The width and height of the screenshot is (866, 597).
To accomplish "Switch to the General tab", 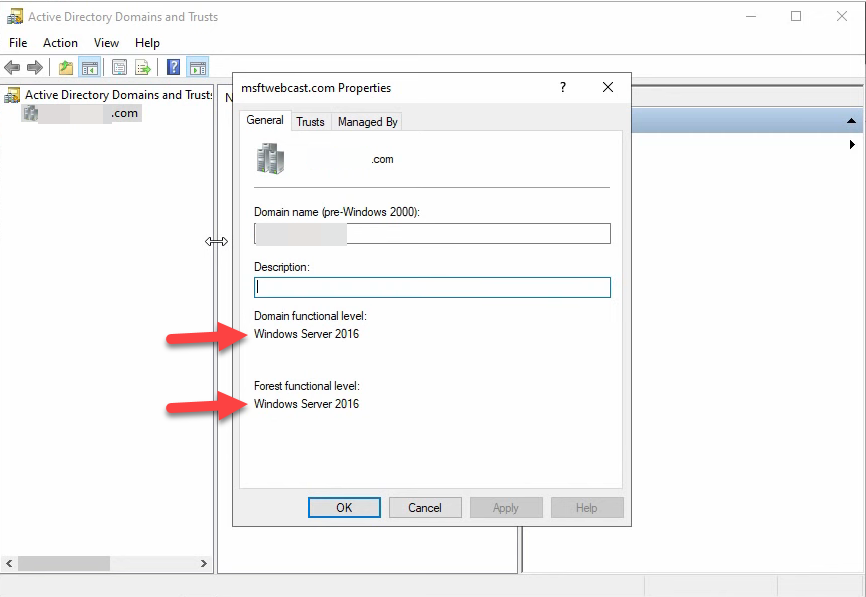I will point(265,120).
